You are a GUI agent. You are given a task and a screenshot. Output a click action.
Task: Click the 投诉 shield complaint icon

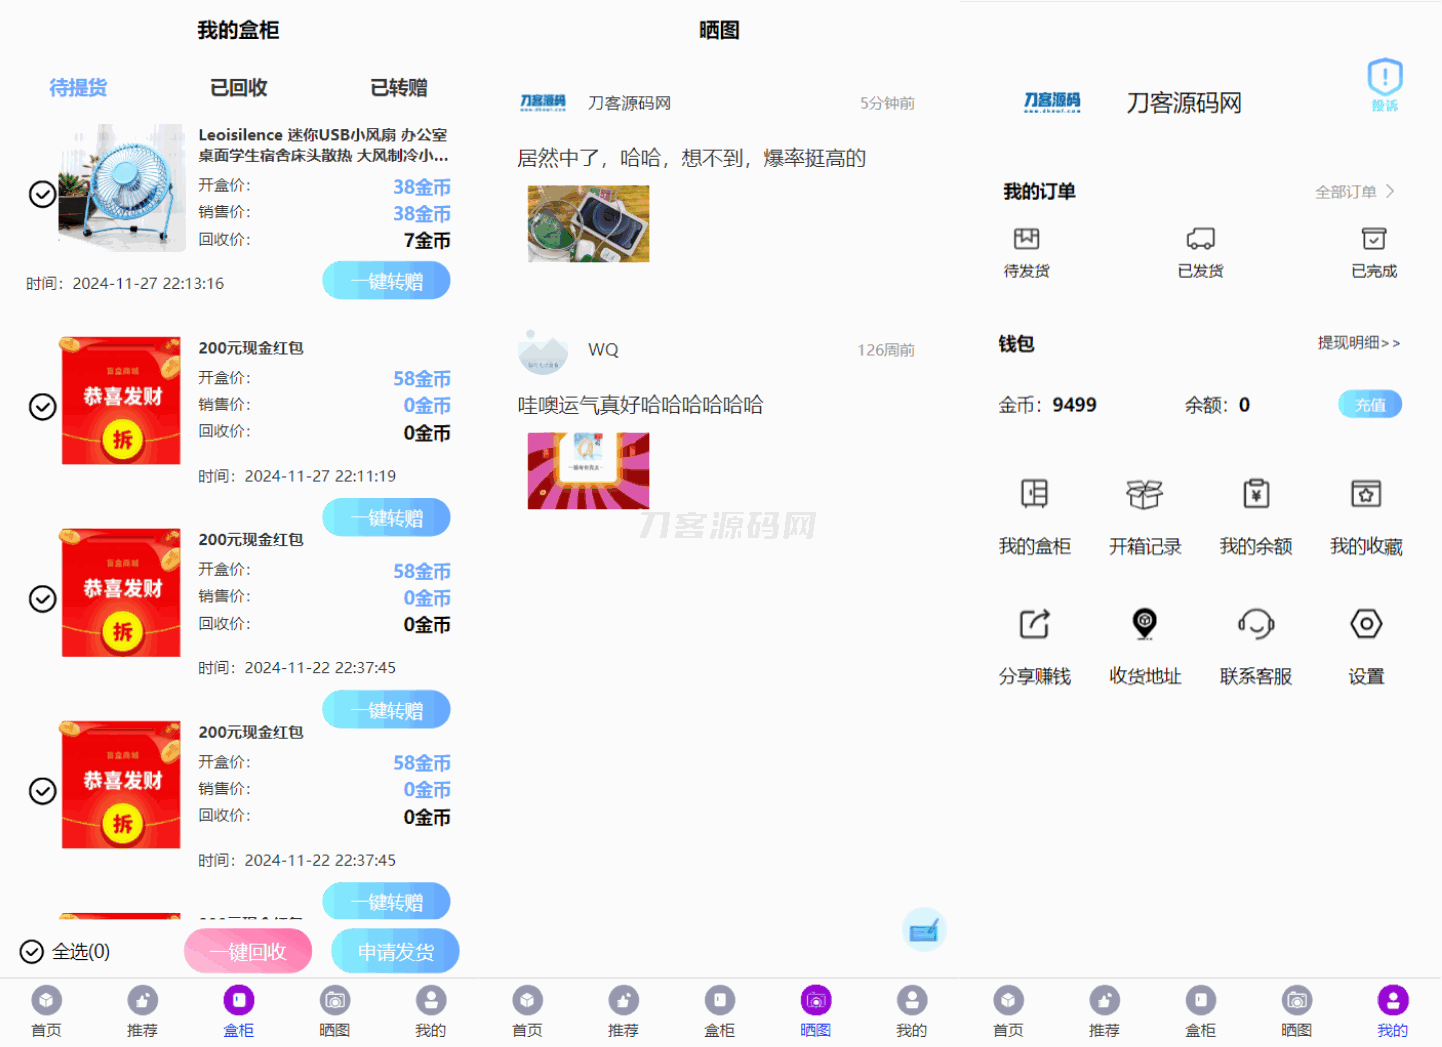click(1384, 80)
